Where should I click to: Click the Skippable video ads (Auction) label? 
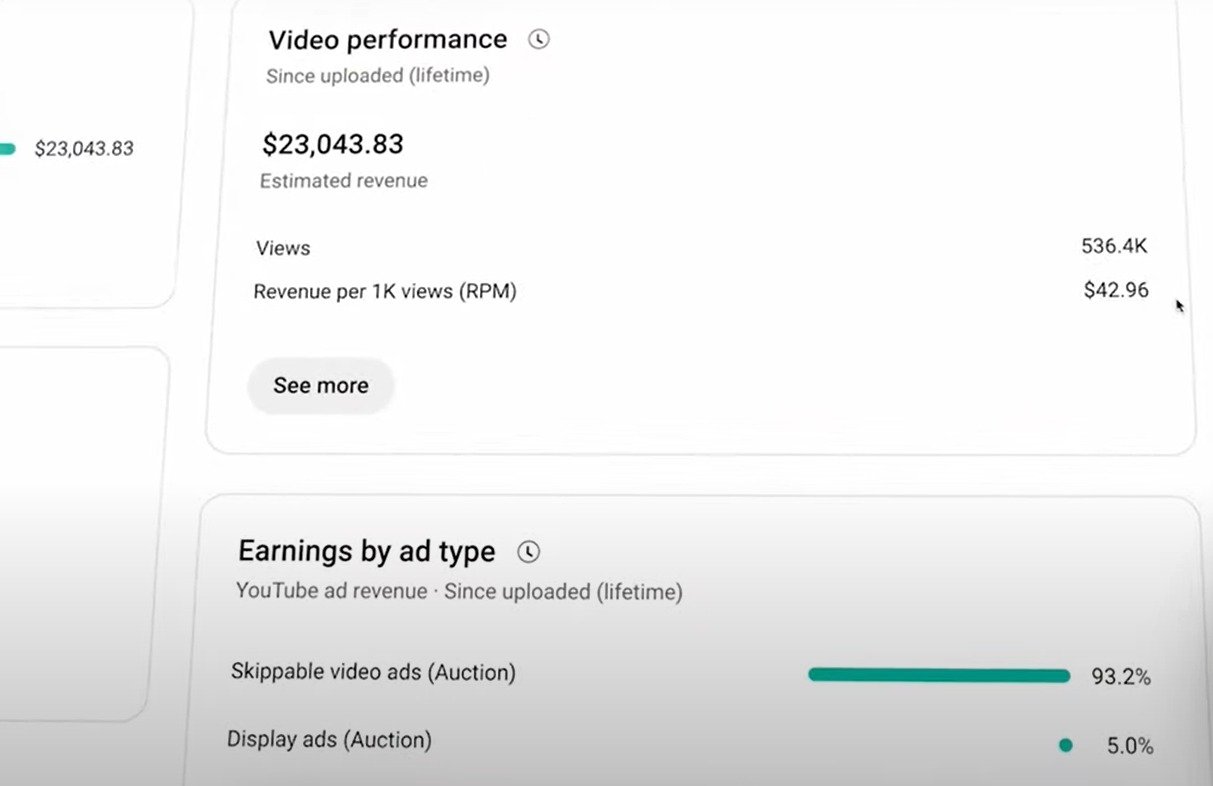click(x=373, y=672)
